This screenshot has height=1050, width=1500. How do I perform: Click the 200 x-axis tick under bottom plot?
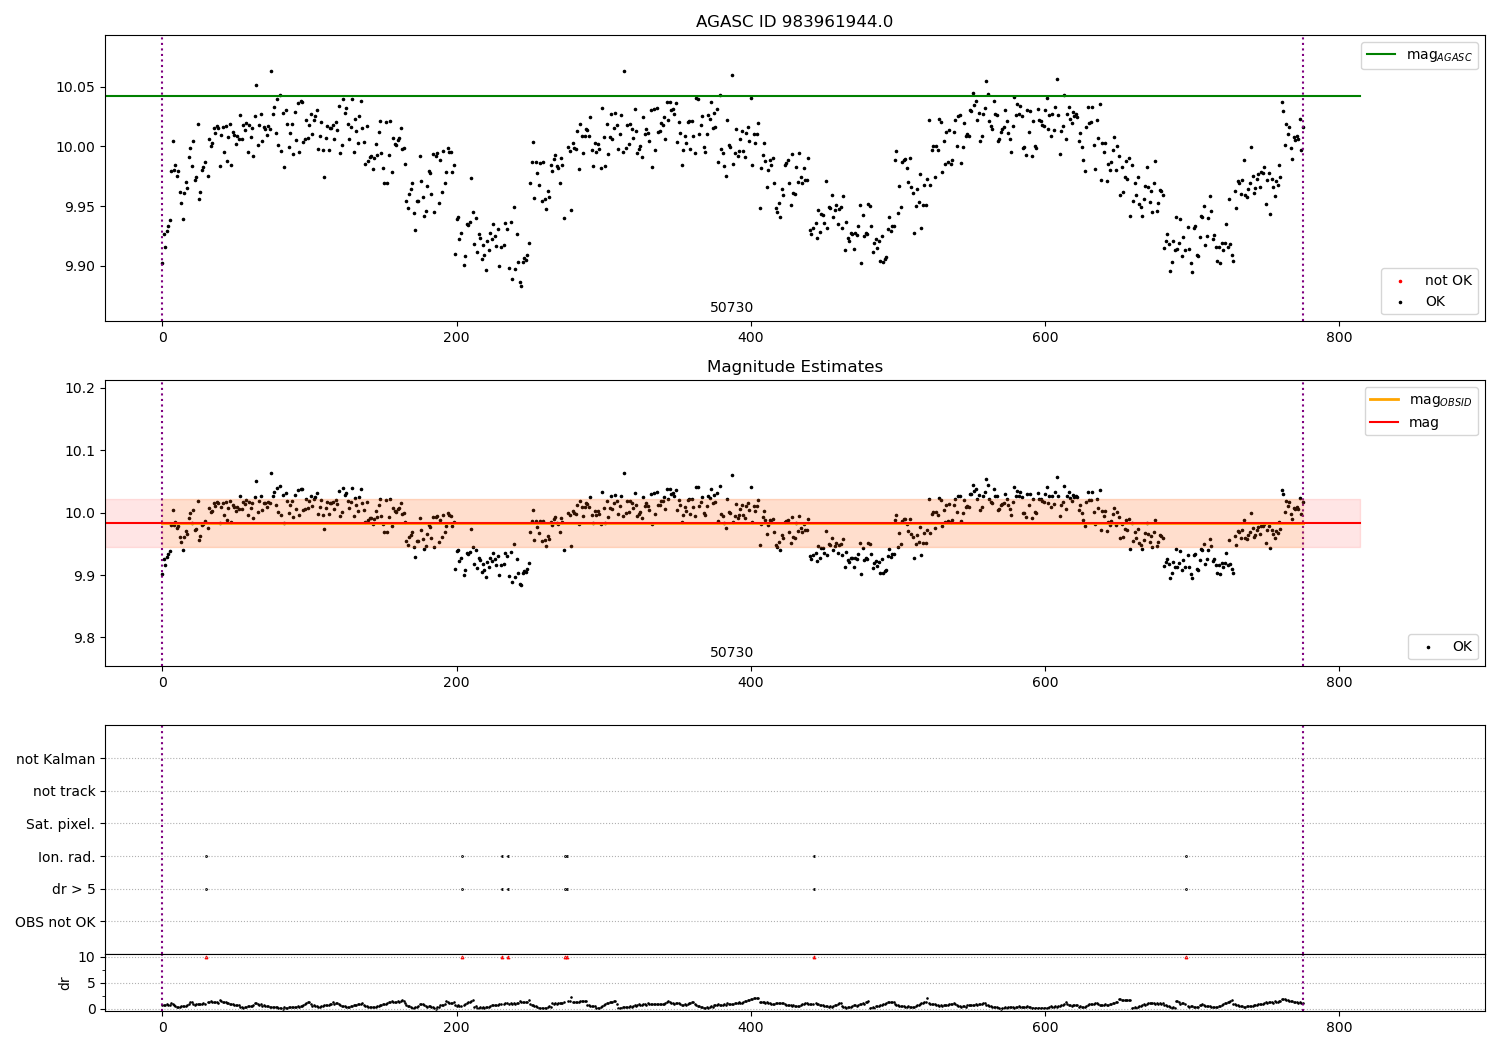click(x=456, y=1027)
